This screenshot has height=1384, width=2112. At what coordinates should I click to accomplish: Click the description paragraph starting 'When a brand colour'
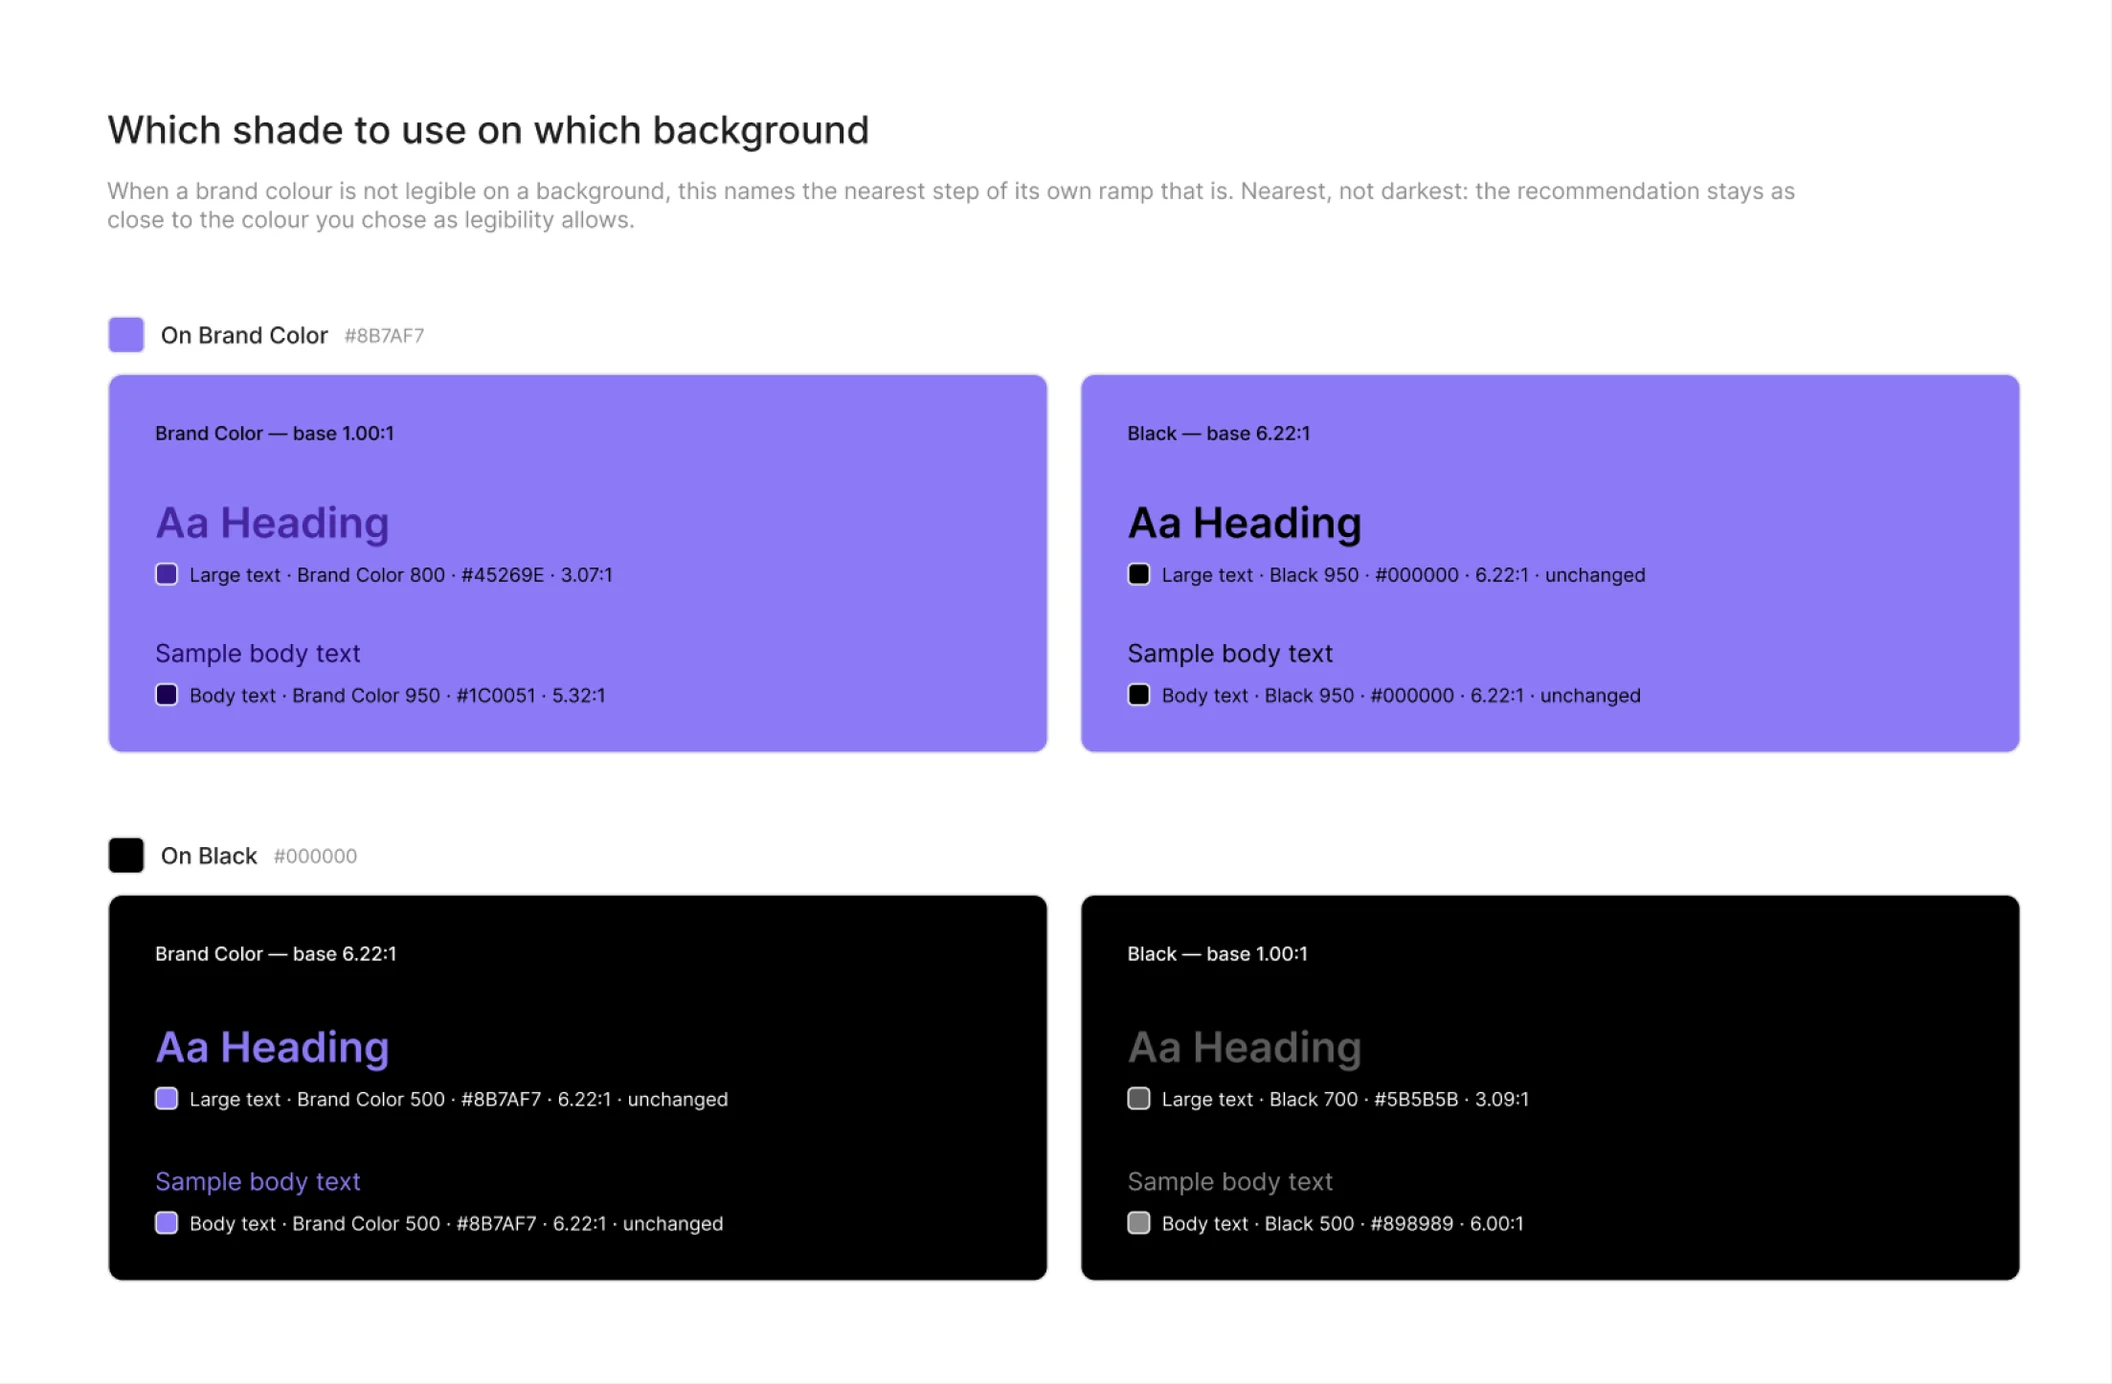click(x=951, y=205)
